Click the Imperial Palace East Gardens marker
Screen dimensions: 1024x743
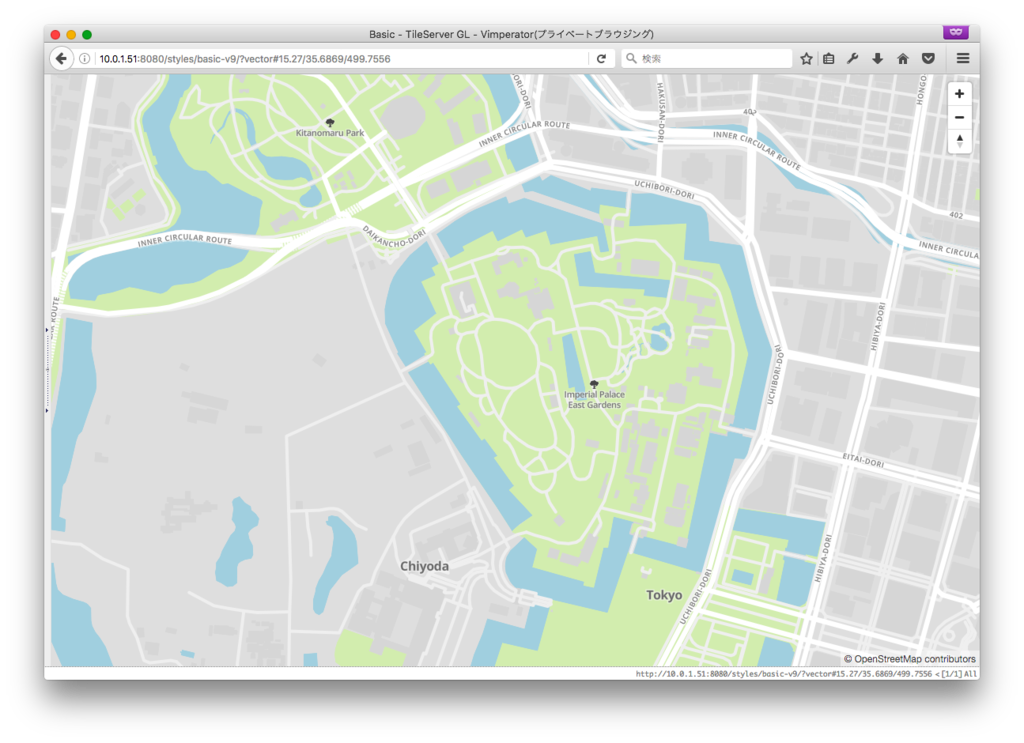click(x=594, y=385)
